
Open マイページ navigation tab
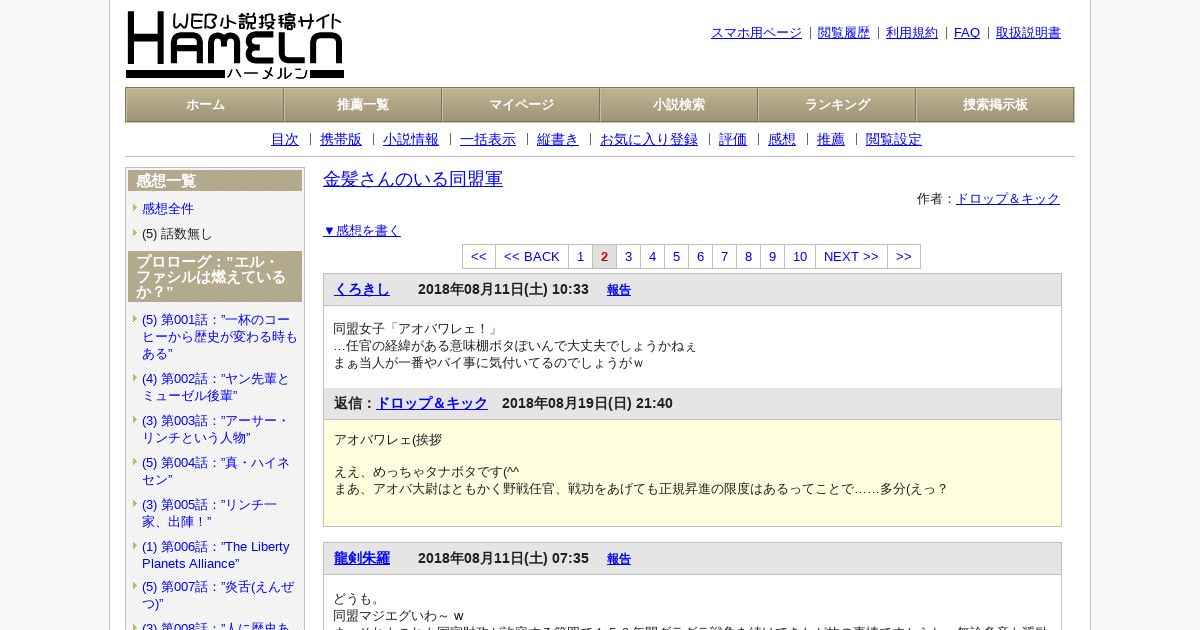tap(521, 104)
